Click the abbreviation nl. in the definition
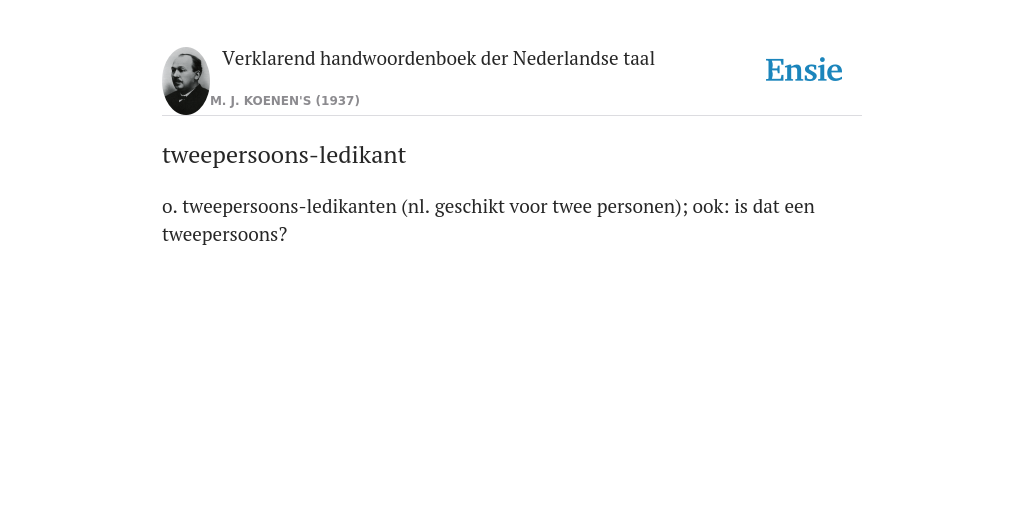 pos(419,206)
